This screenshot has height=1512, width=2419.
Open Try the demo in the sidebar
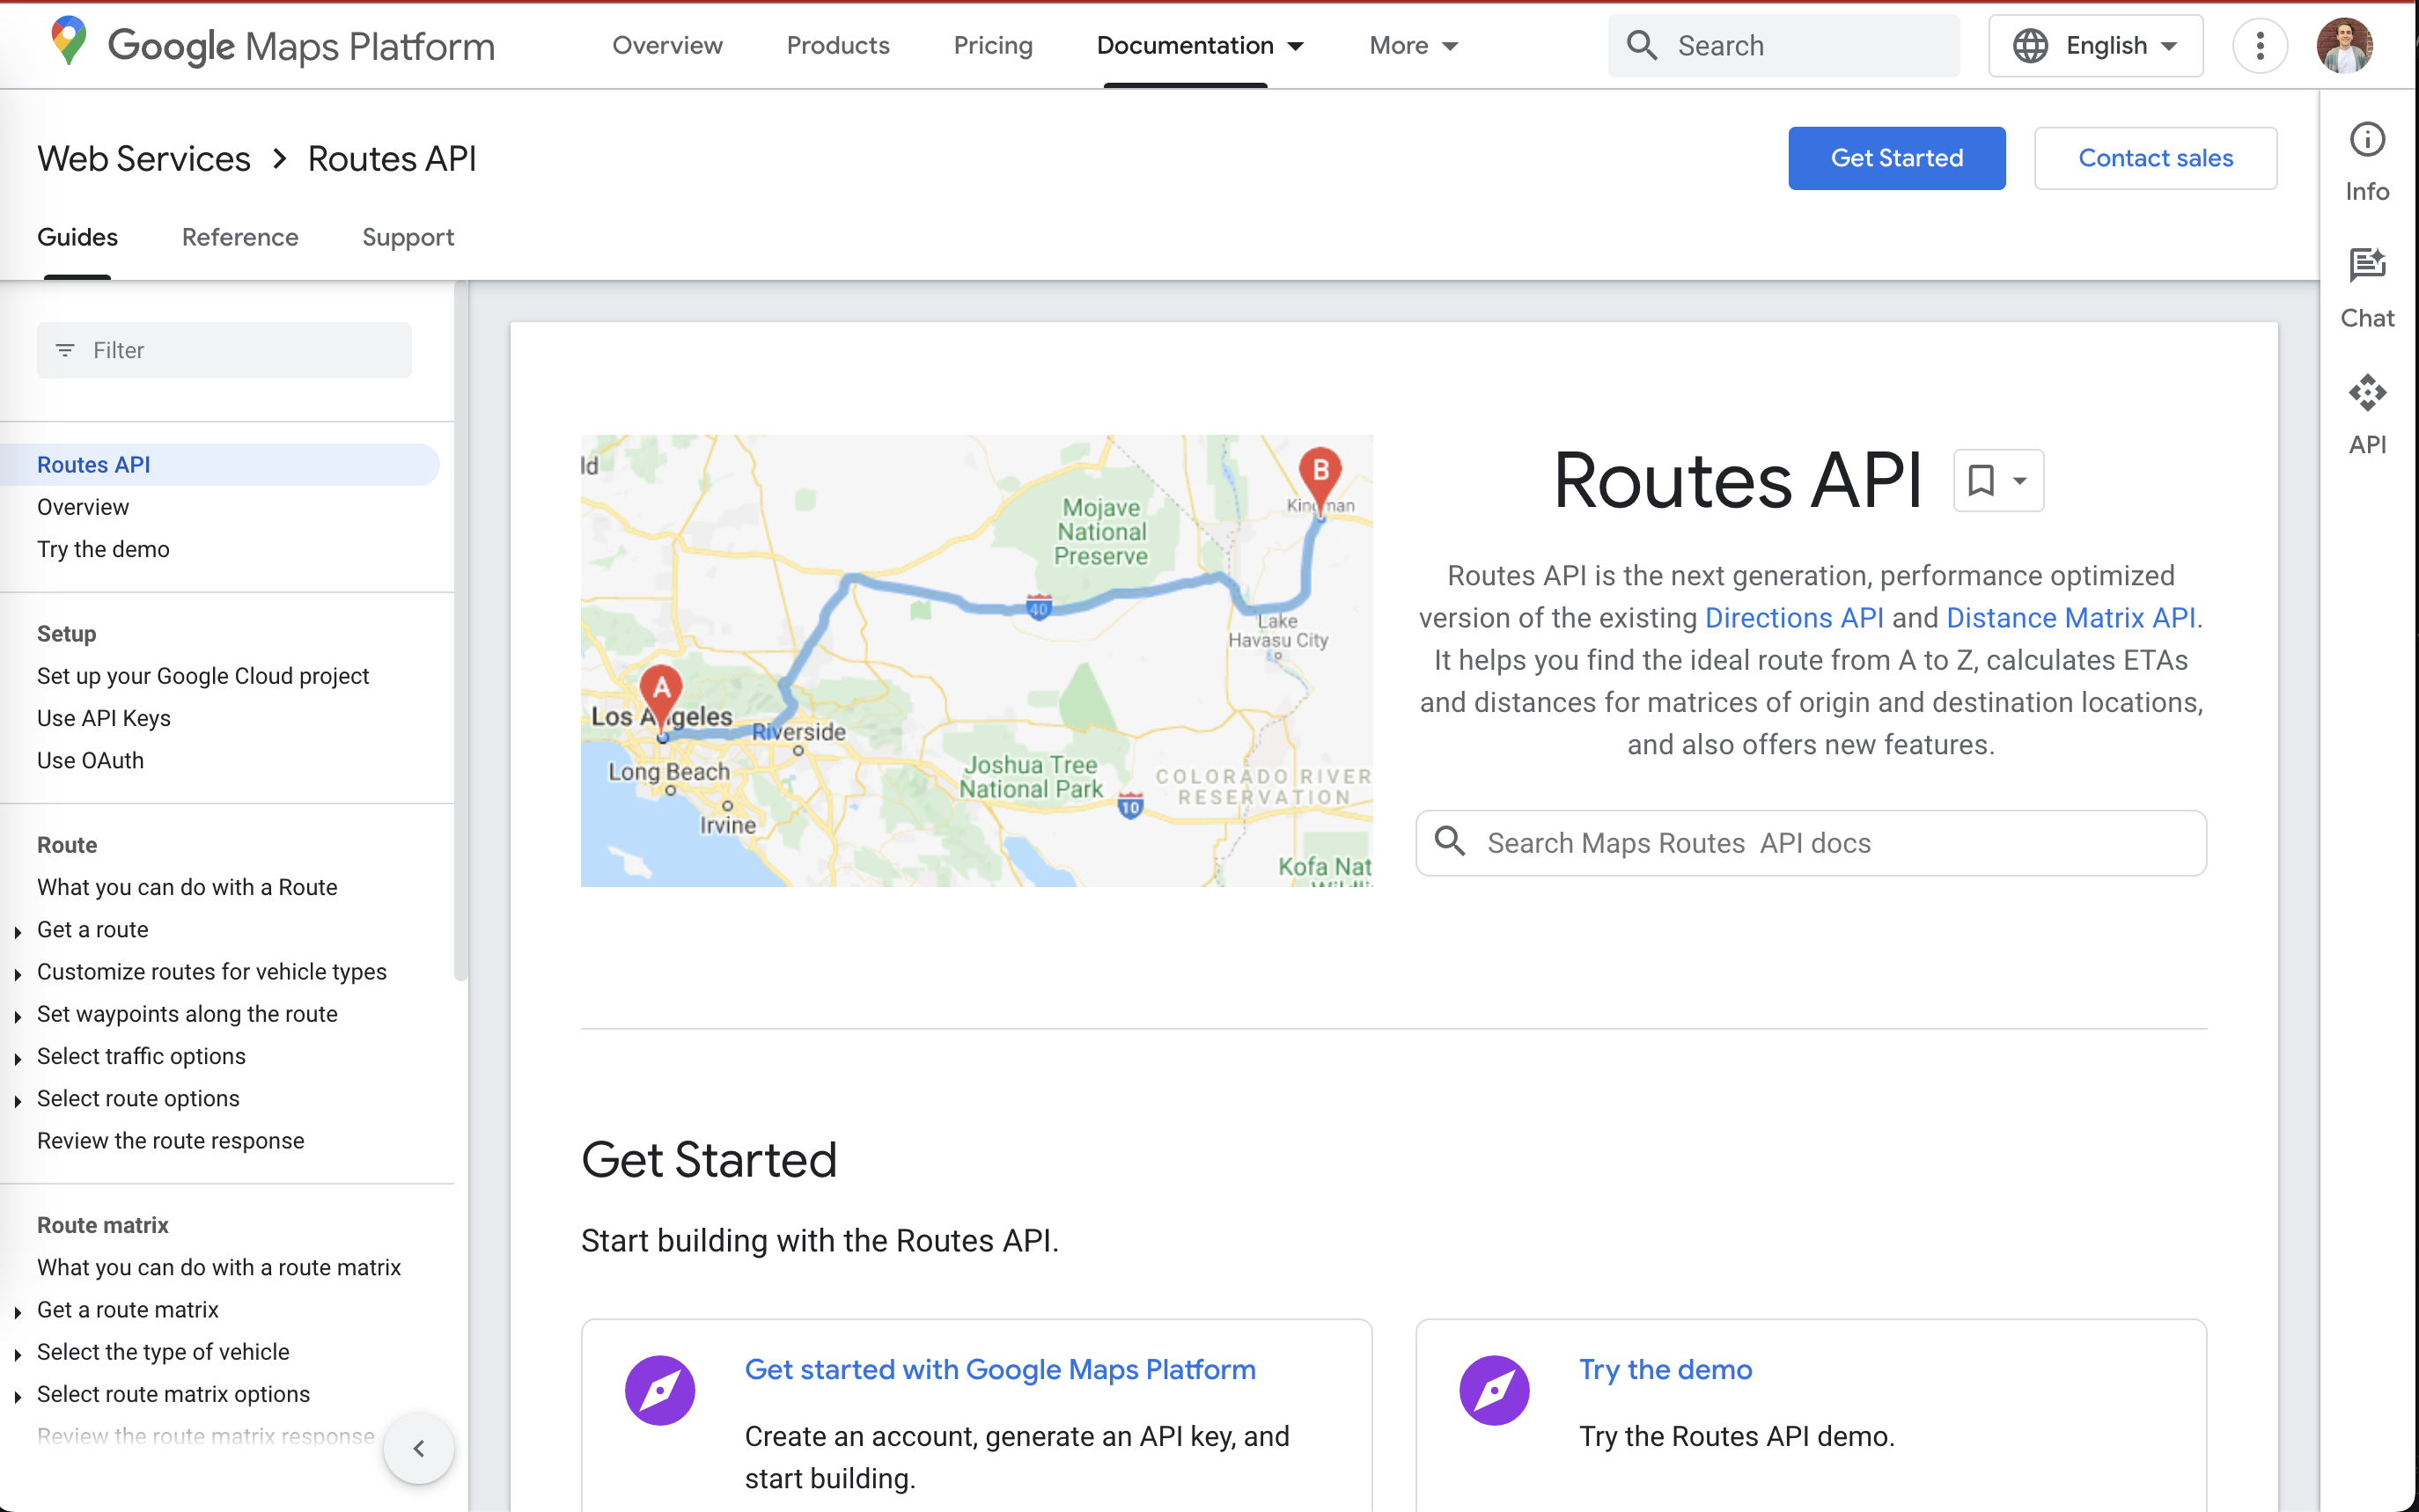click(103, 549)
